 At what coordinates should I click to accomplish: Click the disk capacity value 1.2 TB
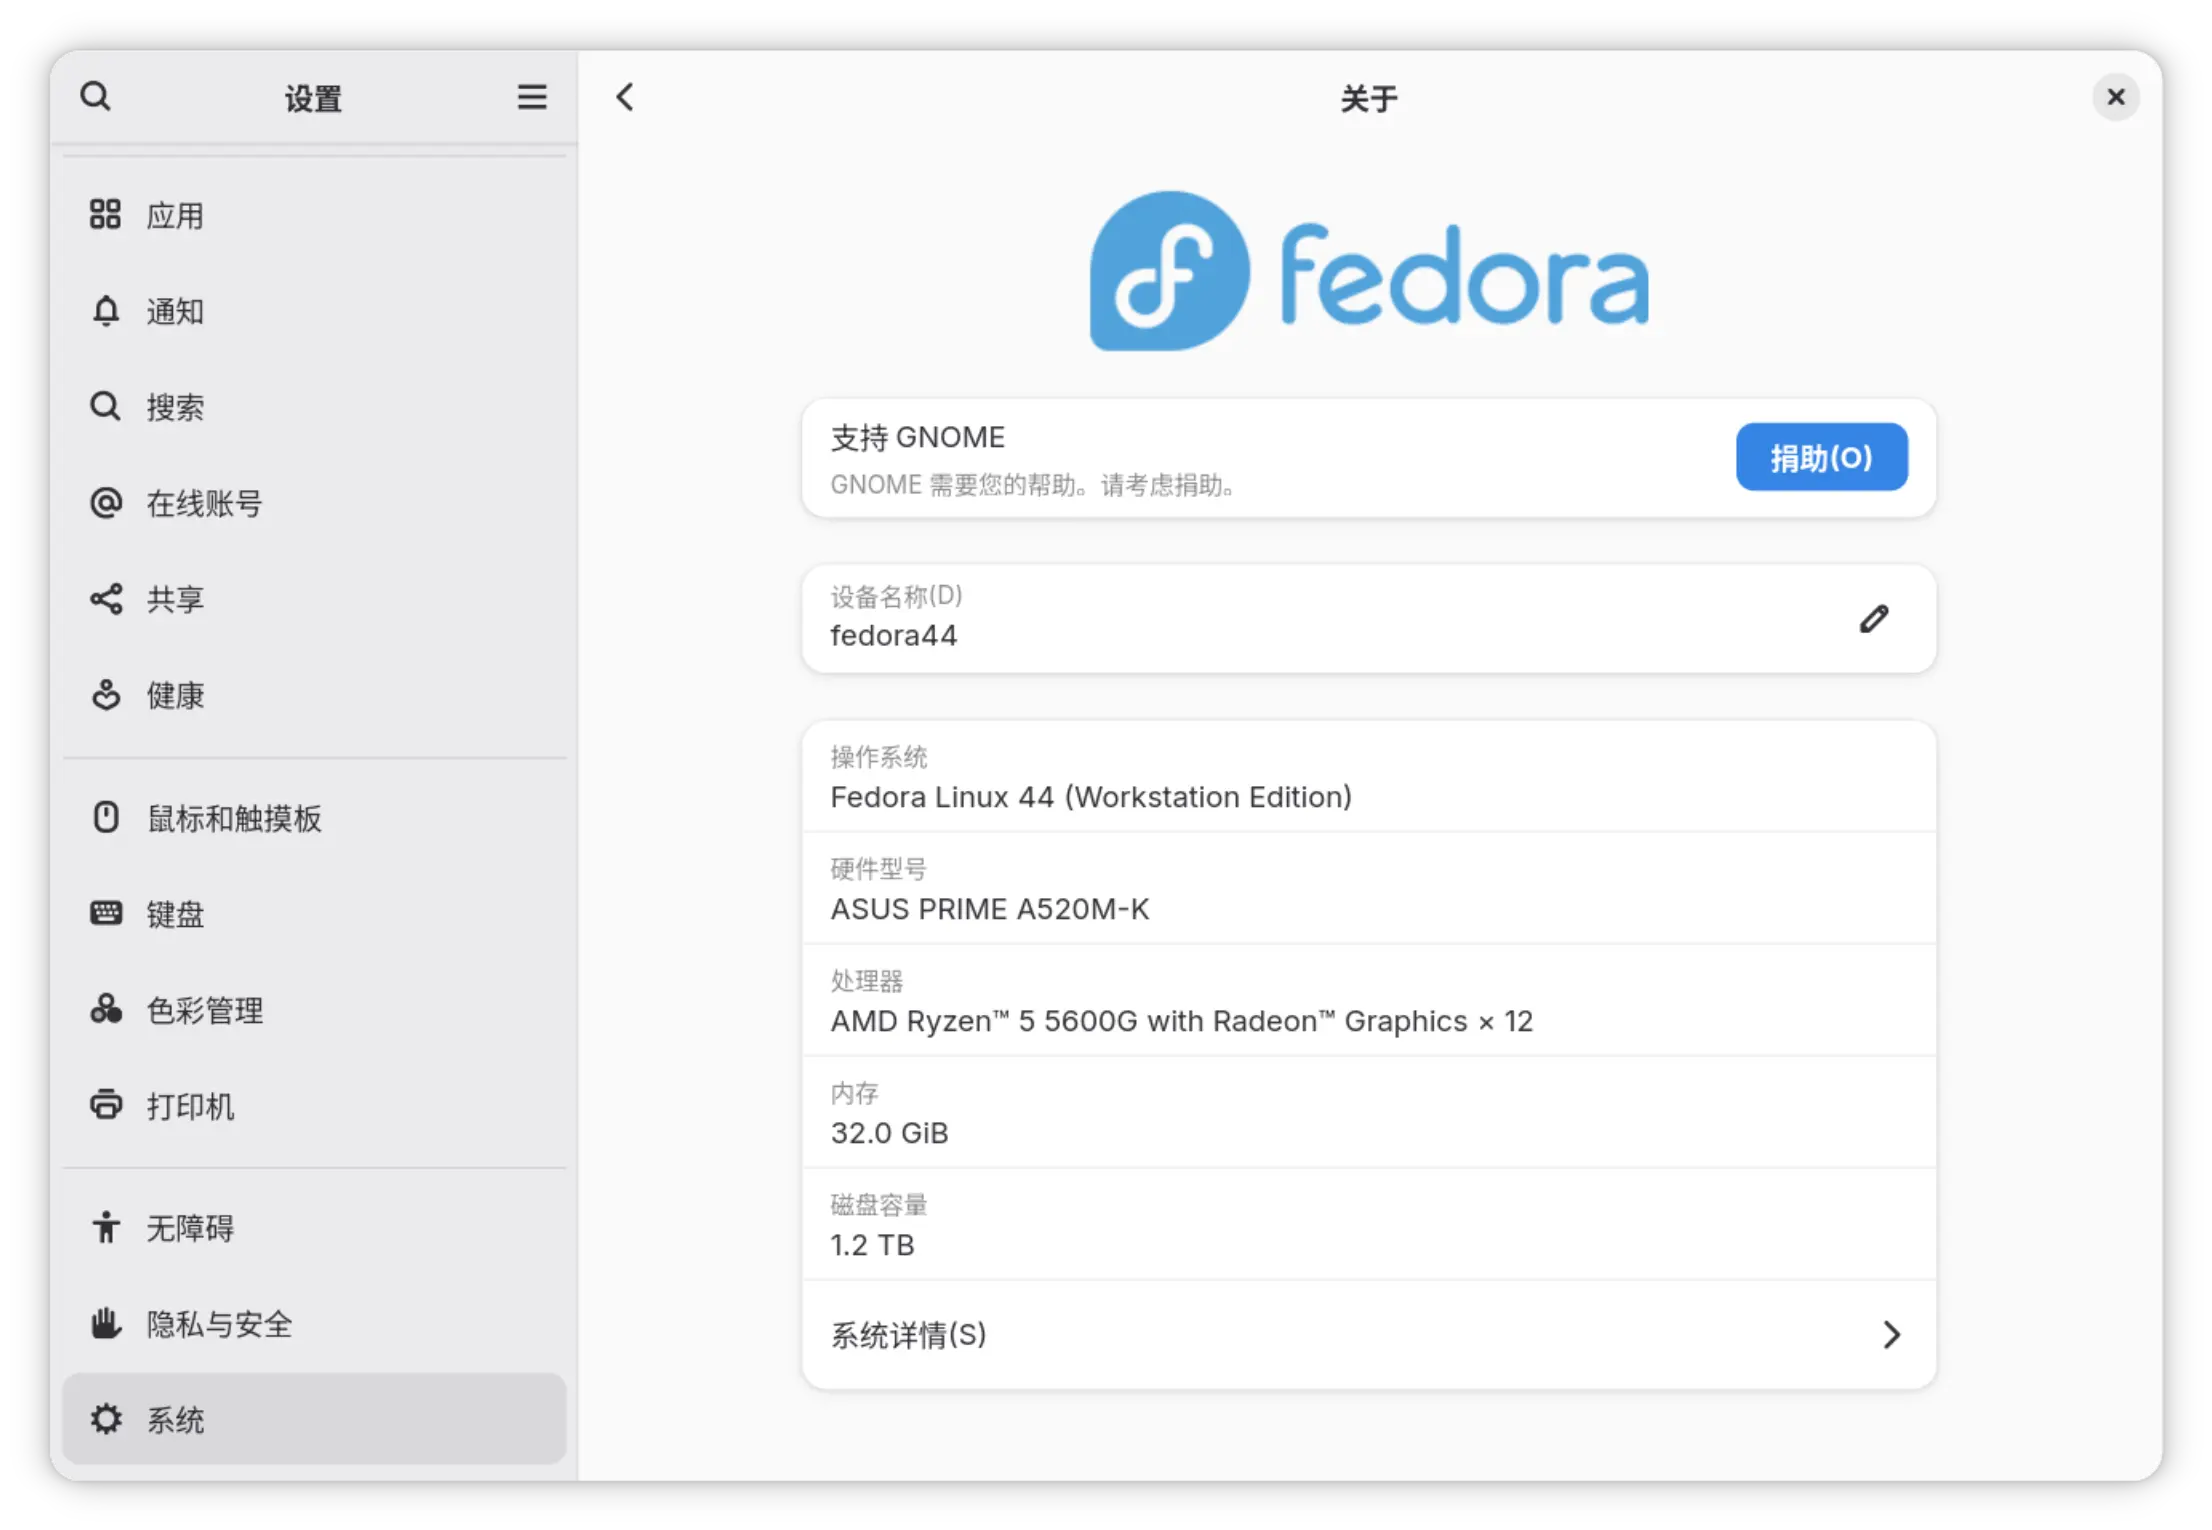click(872, 1245)
